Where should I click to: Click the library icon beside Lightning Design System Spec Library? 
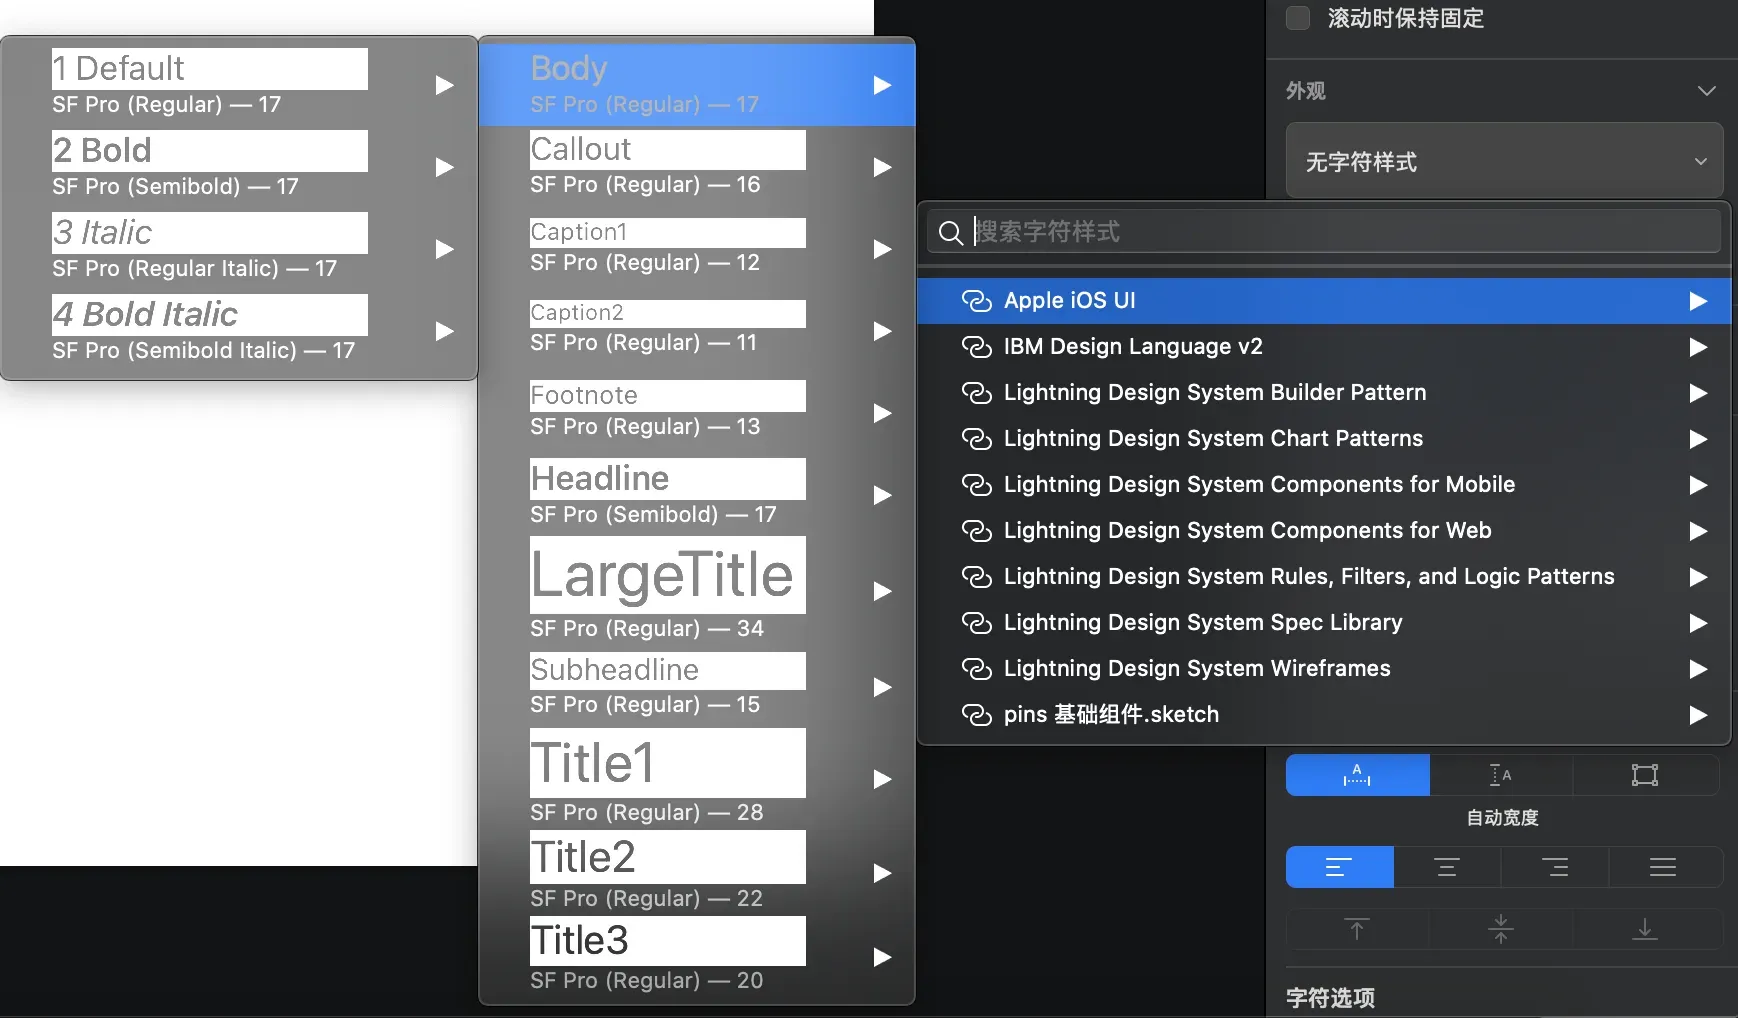click(x=976, y=623)
